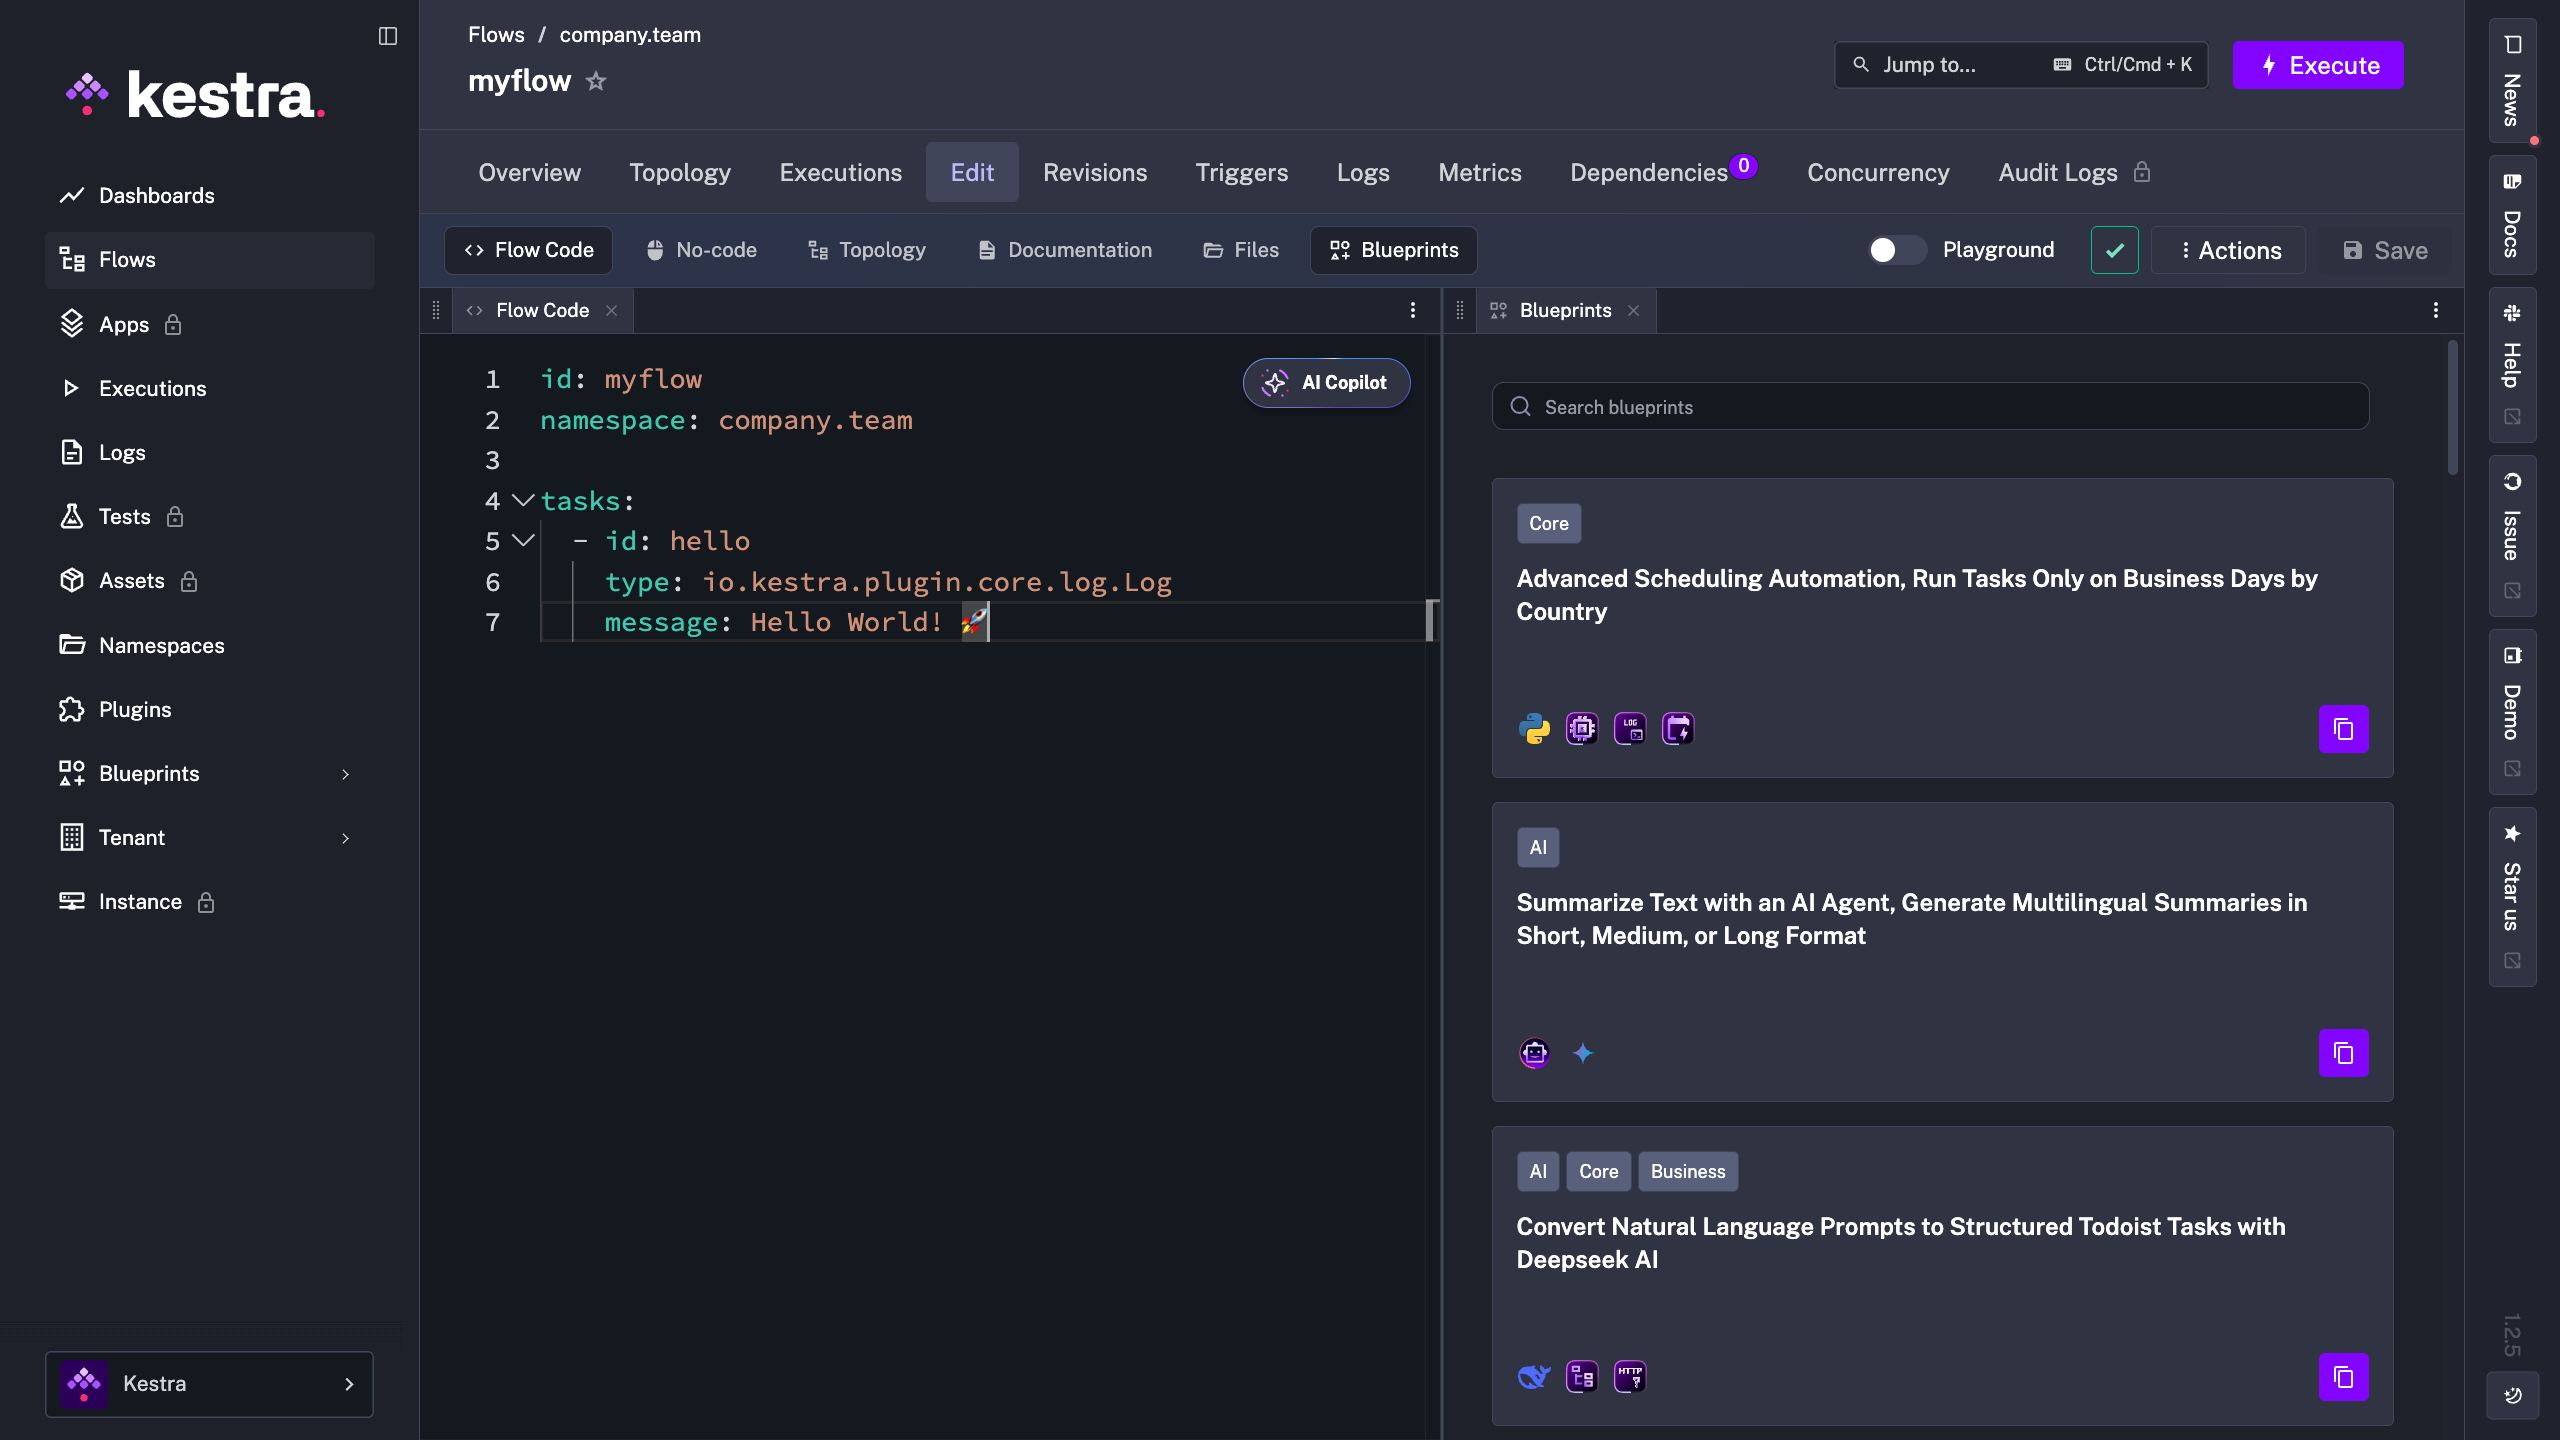Expand the Blueprints sidebar submenu

(x=345, y=774)
